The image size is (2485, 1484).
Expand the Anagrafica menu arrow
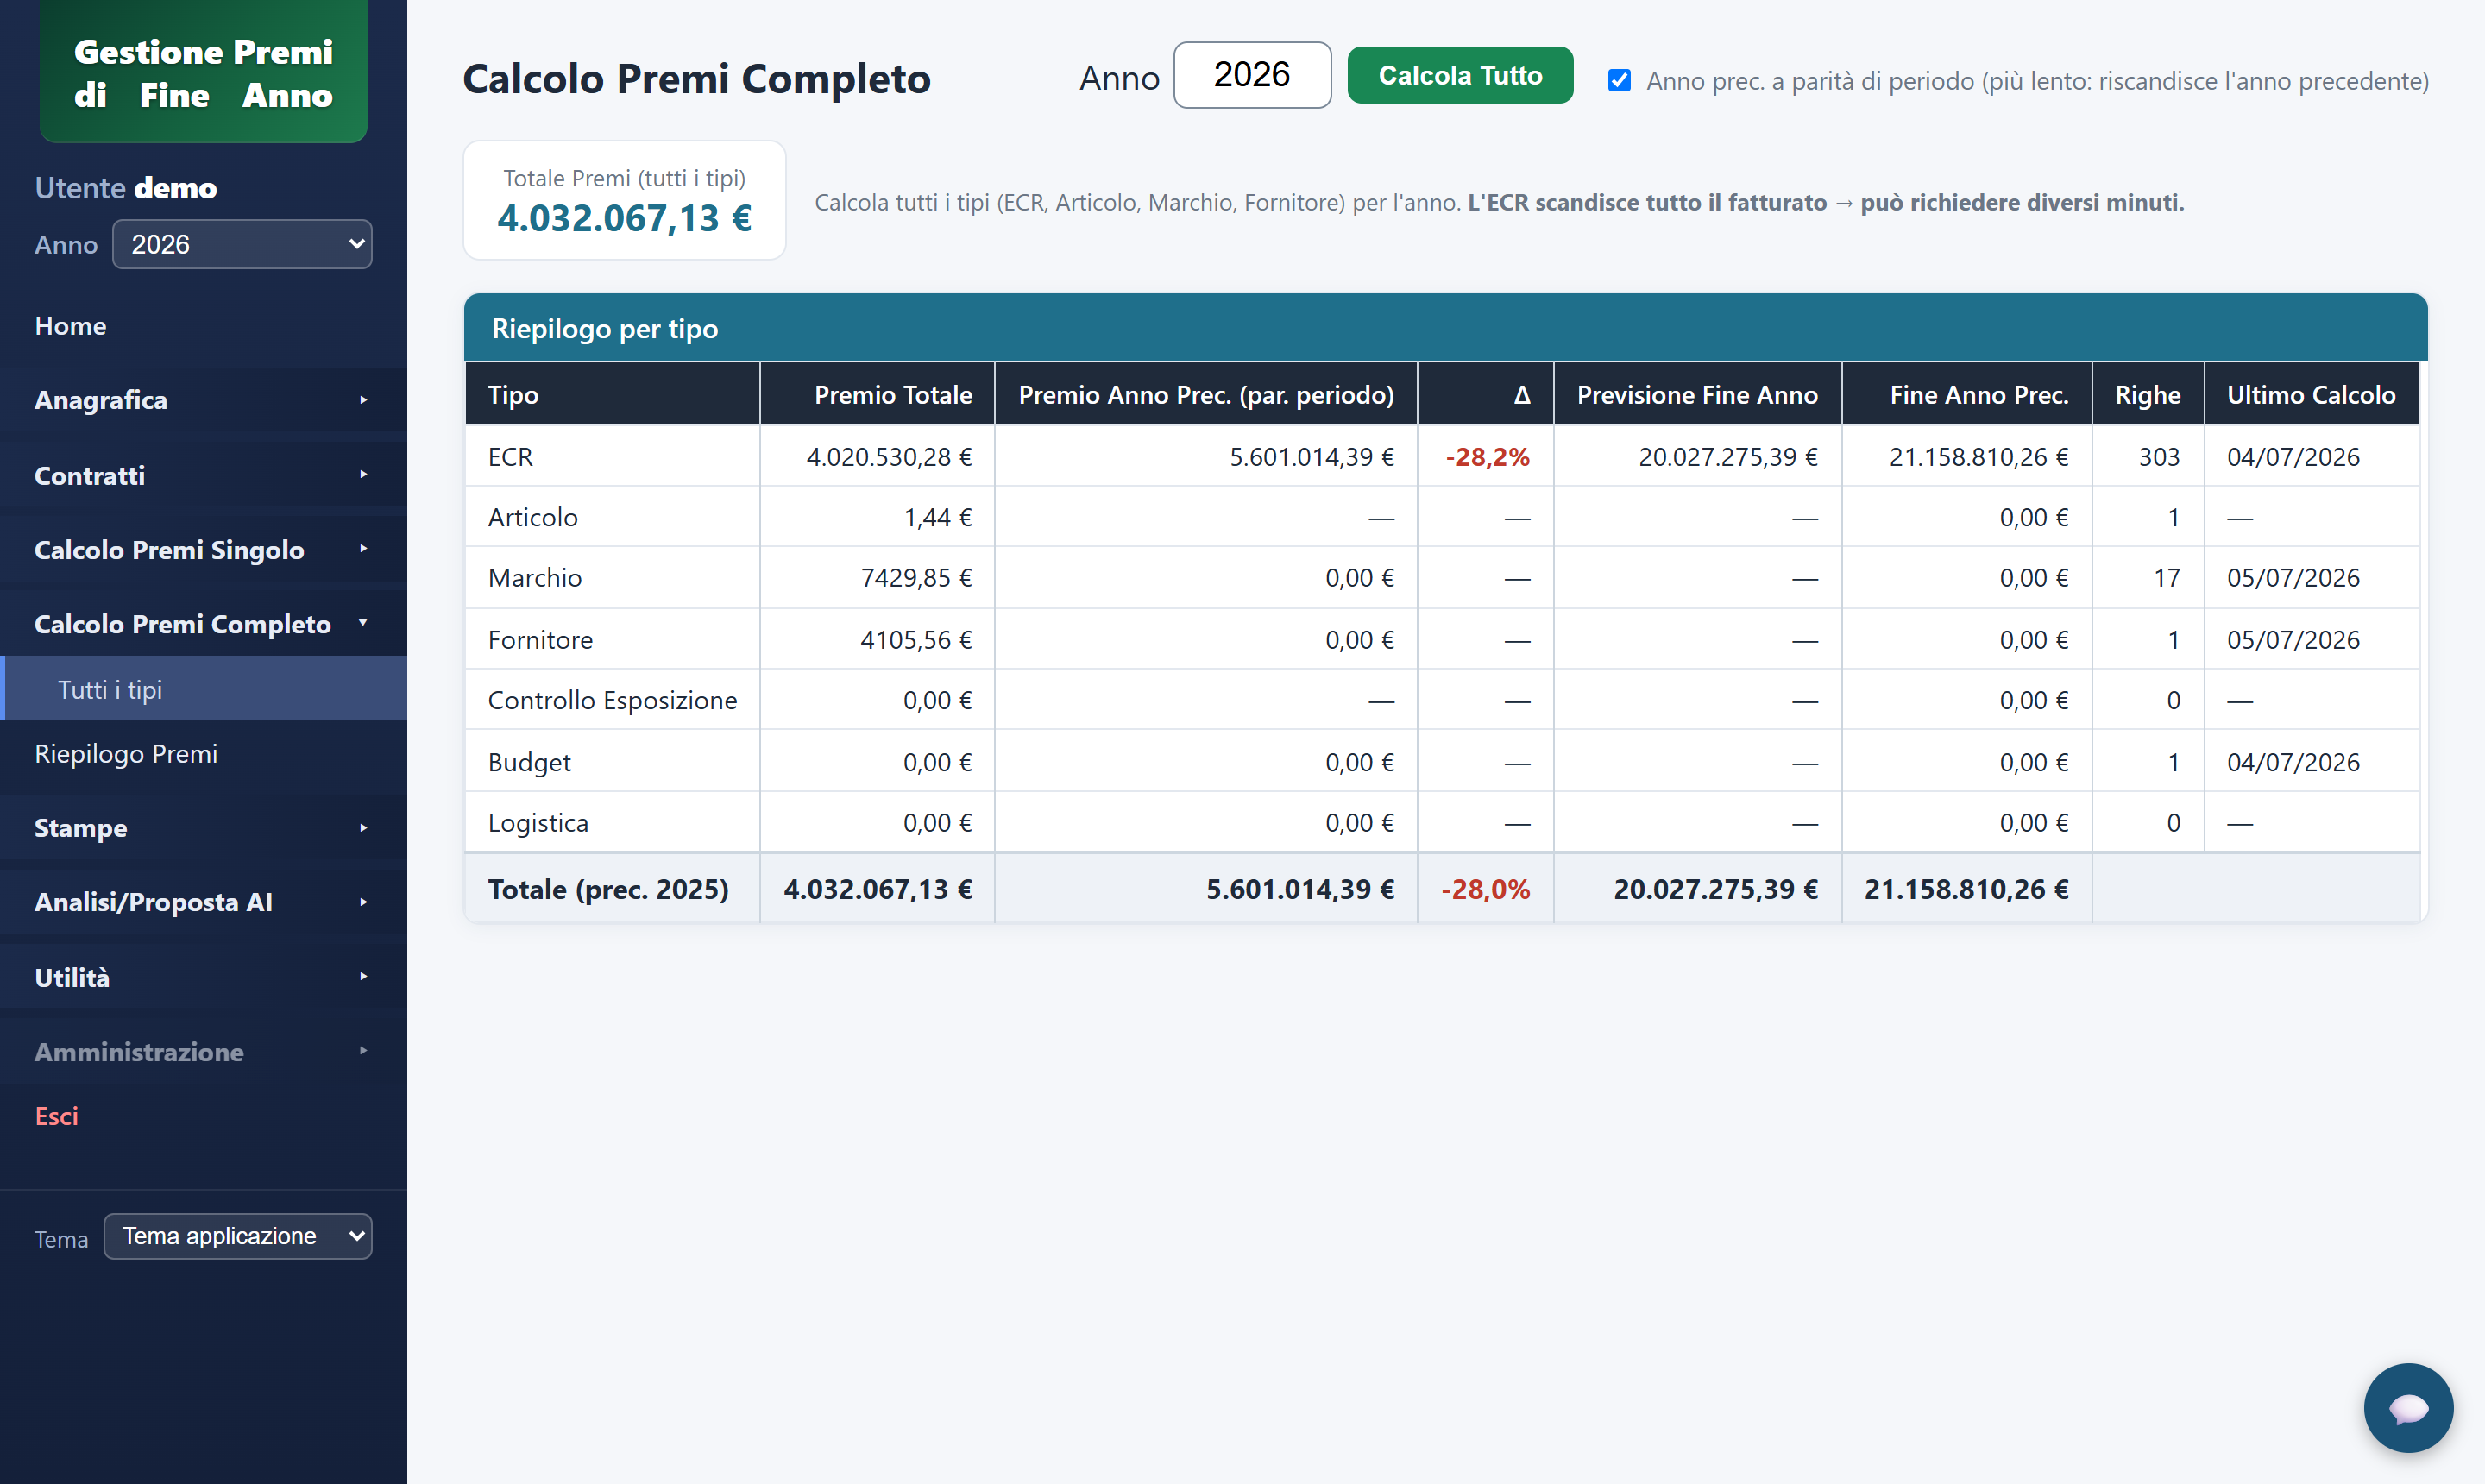click(363, 400)
